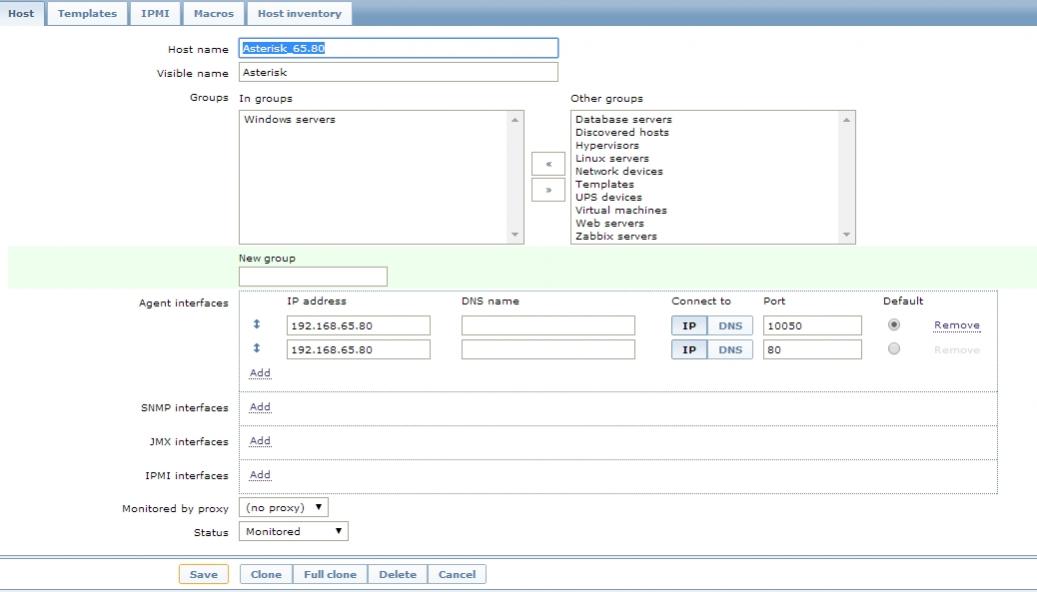
Task: Click IP address field of port 80 interface
Action: pyautogui.click(x=358, y=349)
